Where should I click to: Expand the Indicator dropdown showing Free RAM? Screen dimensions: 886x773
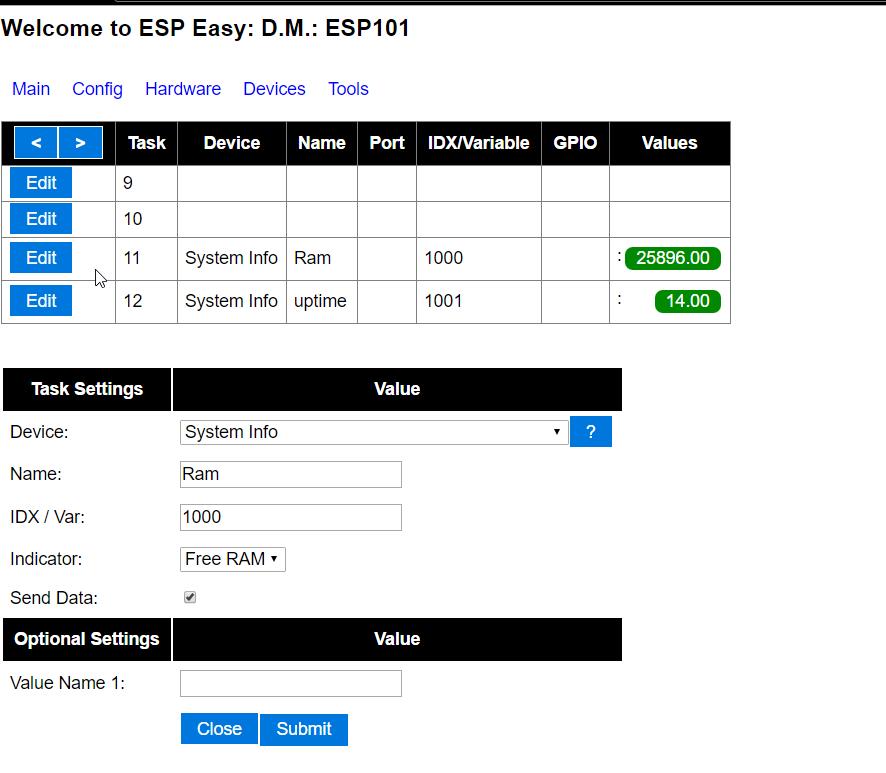click(x=232, y=559)
